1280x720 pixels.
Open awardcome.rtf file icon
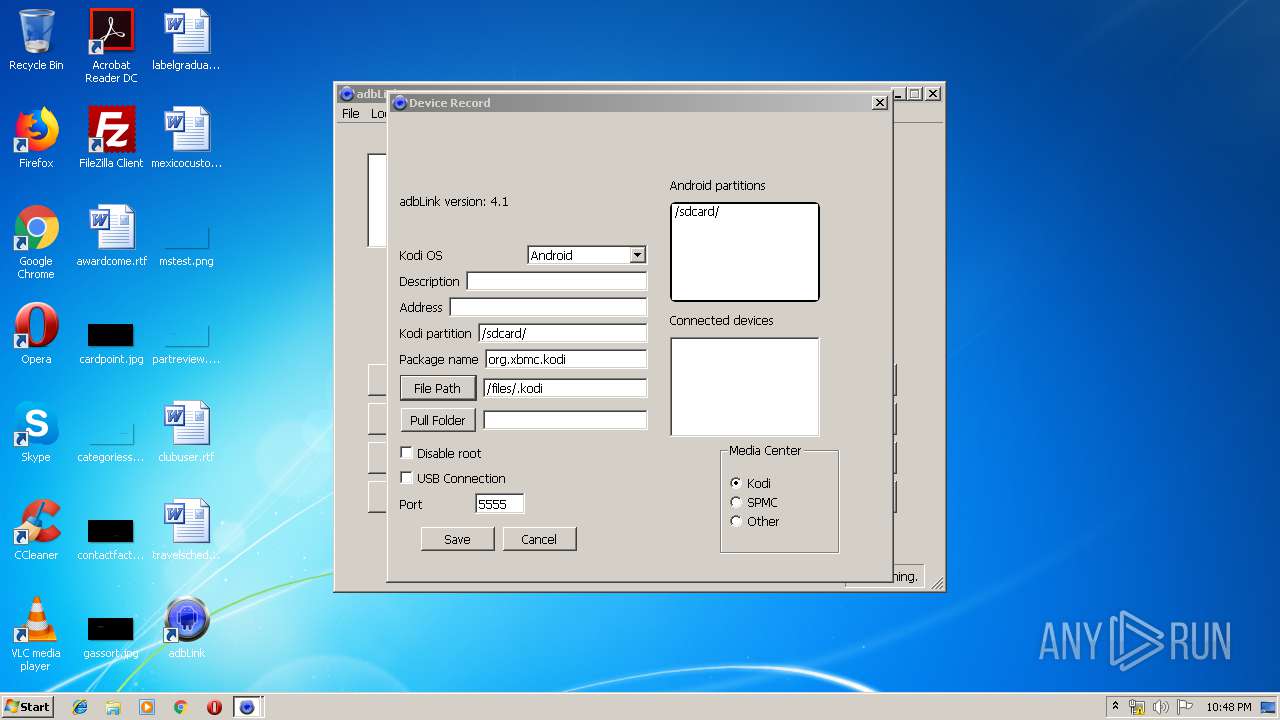click(111, 236)
